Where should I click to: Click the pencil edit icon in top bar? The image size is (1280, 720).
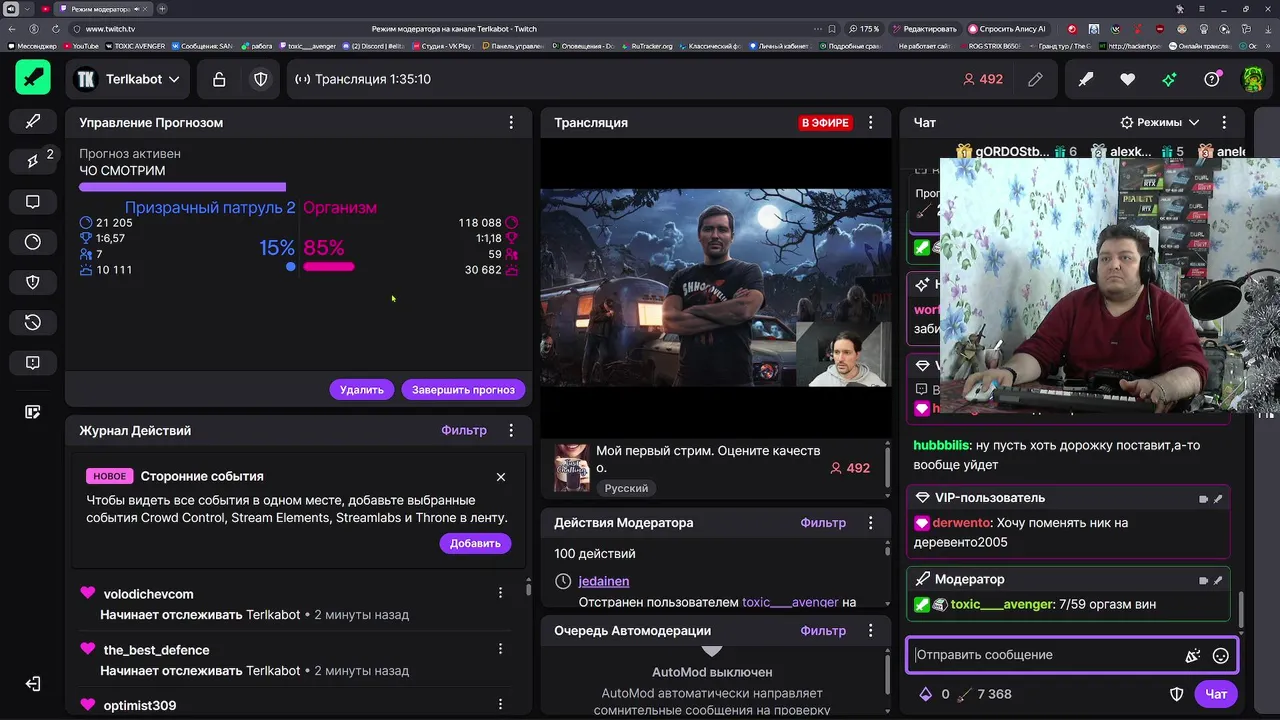[x=1035, y=79]
